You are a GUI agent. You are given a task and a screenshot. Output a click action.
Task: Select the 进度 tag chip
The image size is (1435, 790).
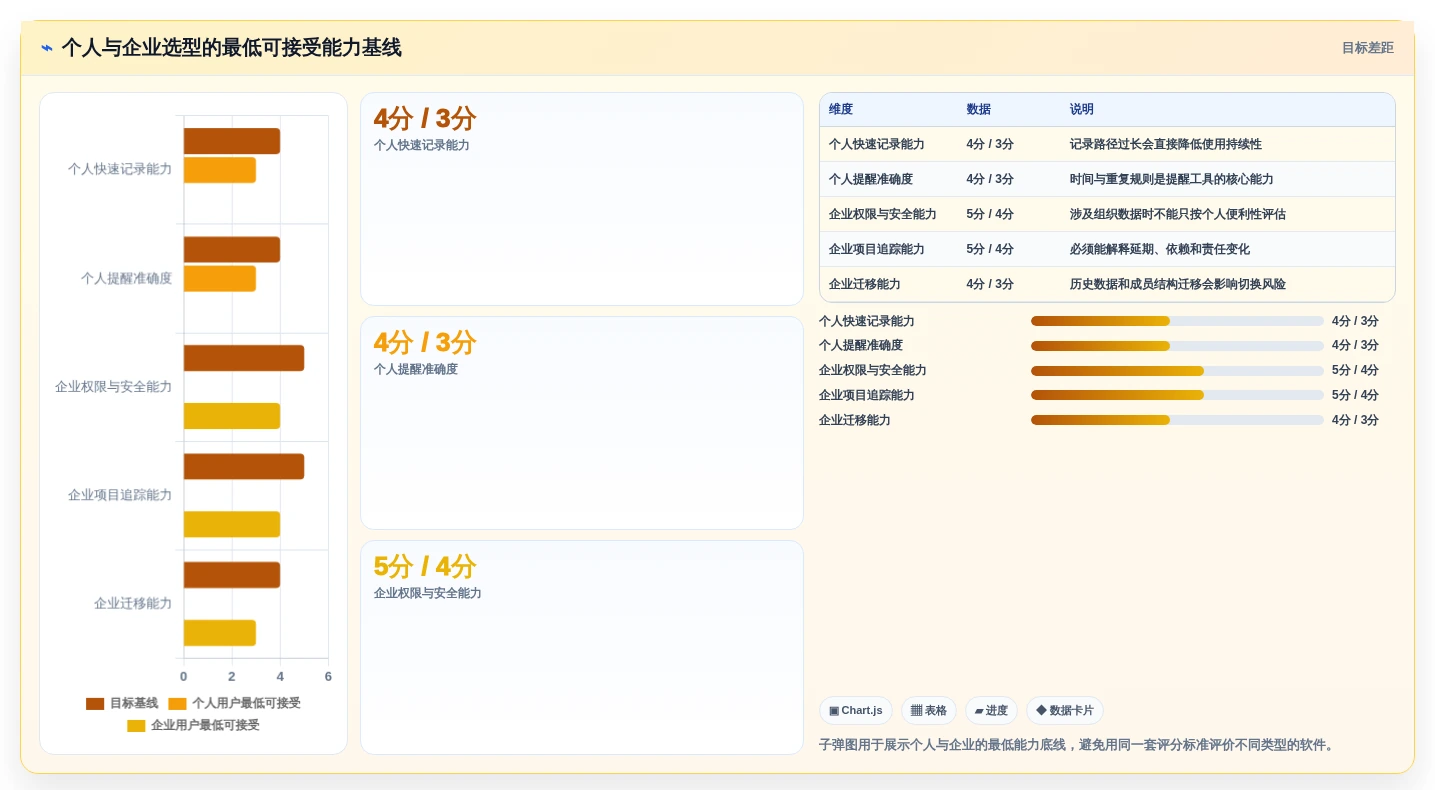pos(991,711)
